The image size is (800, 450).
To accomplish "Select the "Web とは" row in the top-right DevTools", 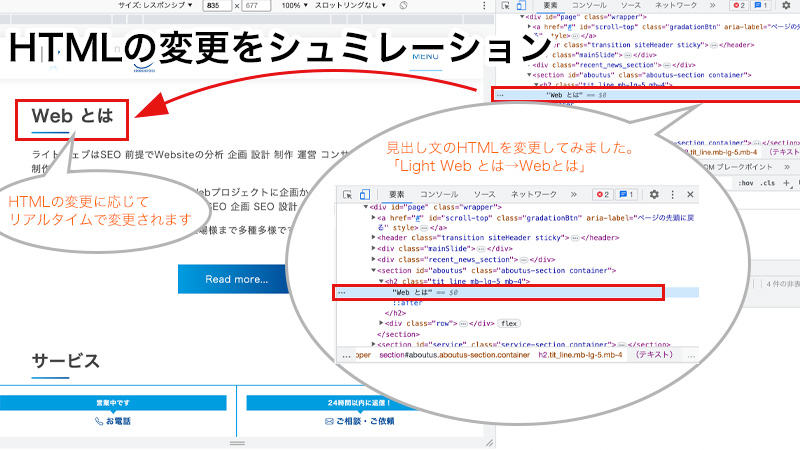I will coord(646,95).
